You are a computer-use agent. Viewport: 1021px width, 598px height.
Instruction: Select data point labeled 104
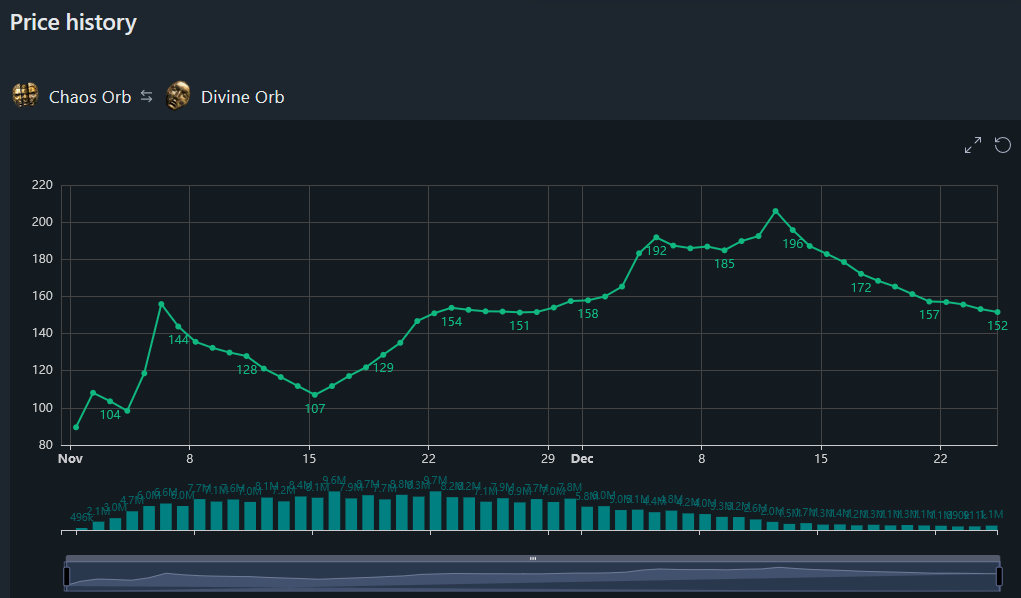(110, 401)
